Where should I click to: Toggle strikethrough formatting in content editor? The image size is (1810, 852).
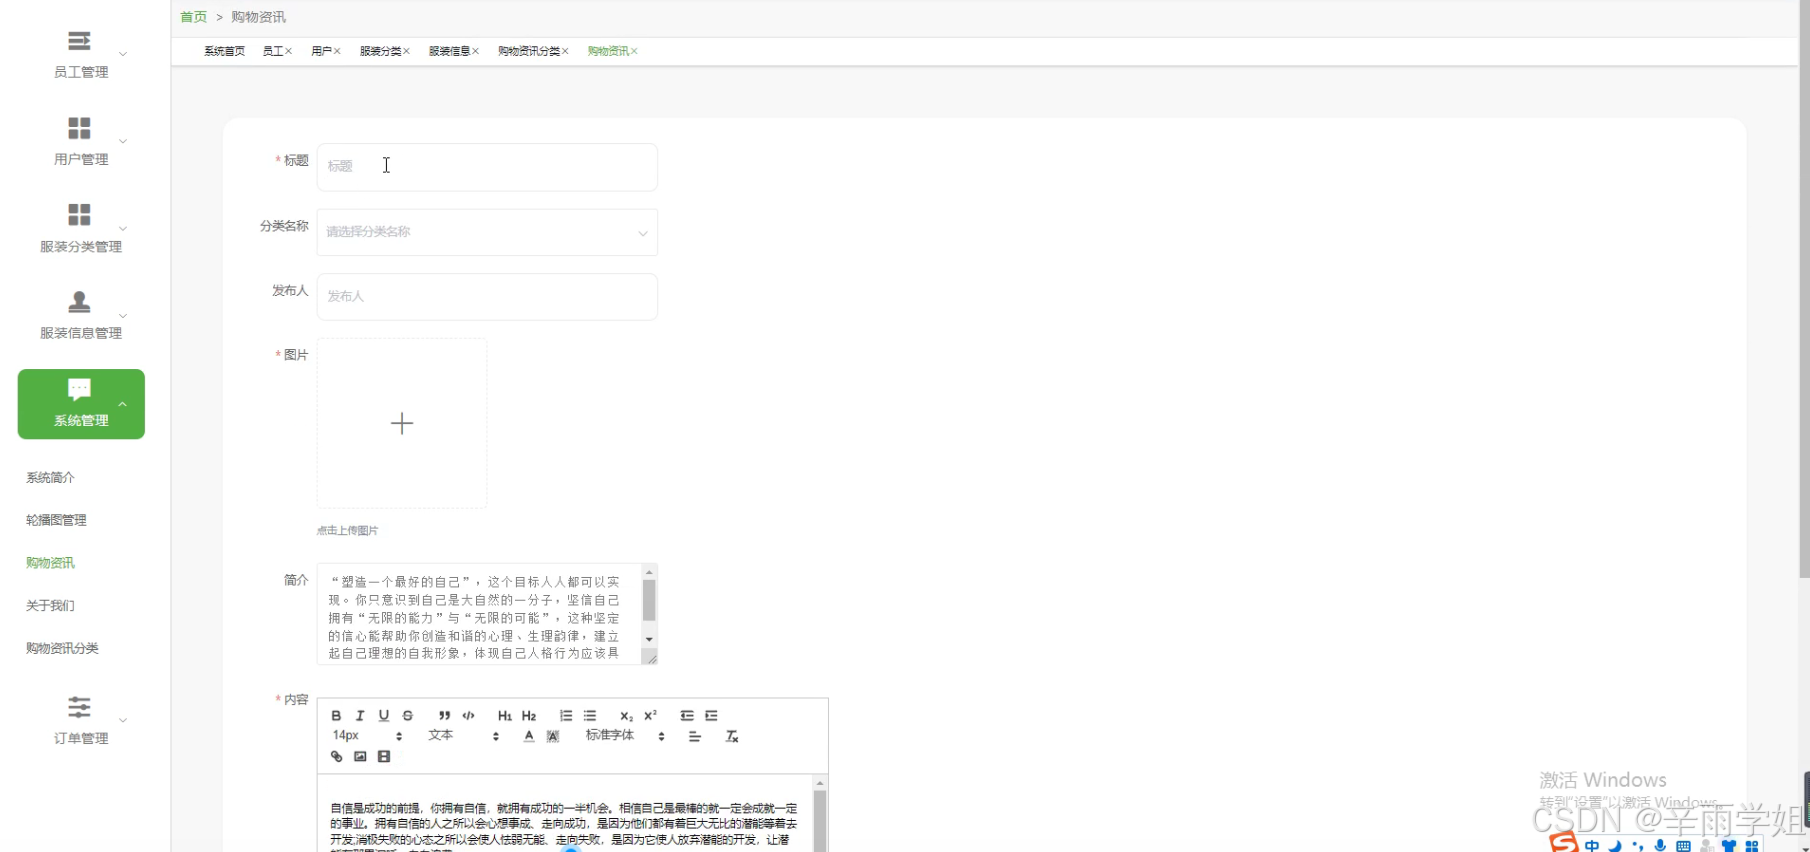coord(408,716)
